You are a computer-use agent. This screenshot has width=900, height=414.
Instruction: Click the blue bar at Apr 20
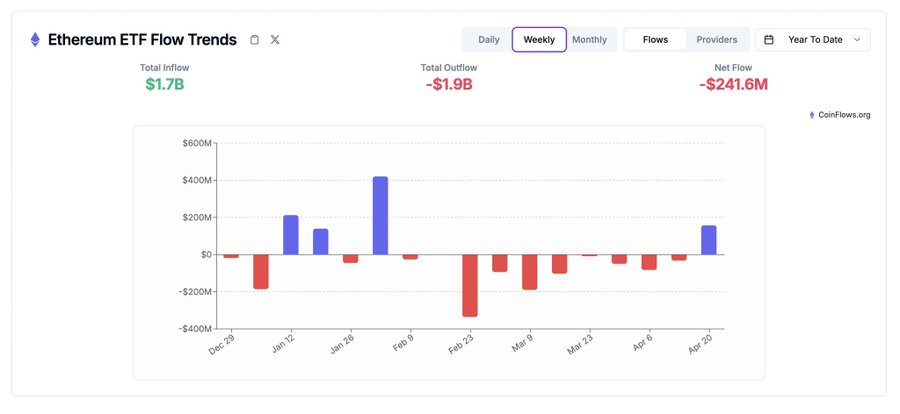pos(709,240)
